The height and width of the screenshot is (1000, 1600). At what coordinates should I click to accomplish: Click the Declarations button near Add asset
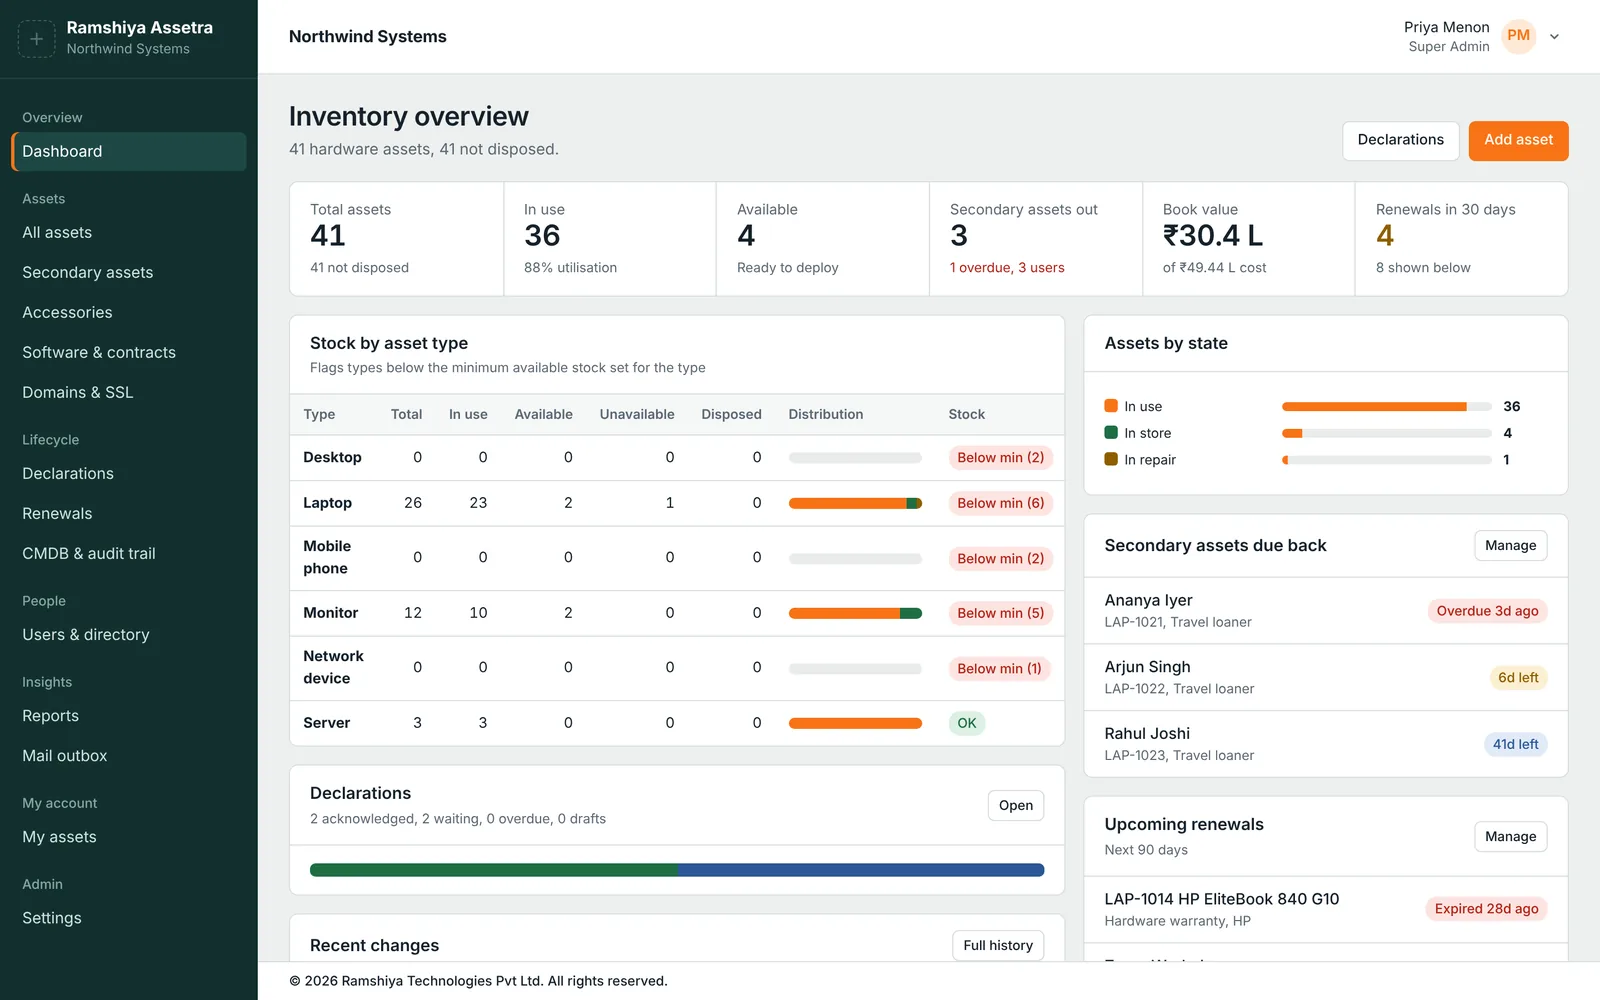point(1400,140)
